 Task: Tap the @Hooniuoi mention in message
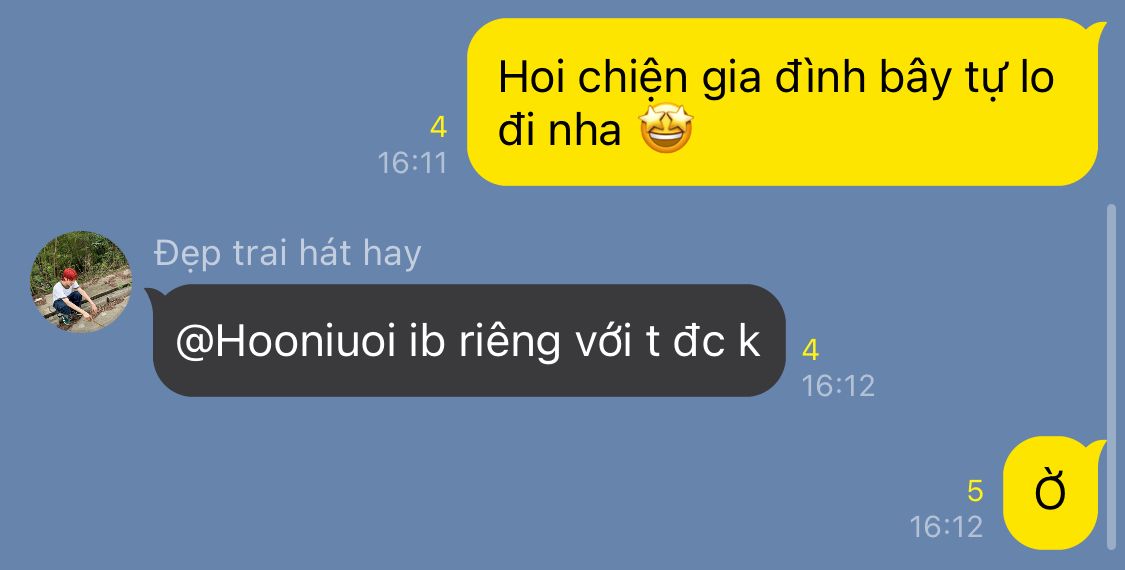point(286,342)
